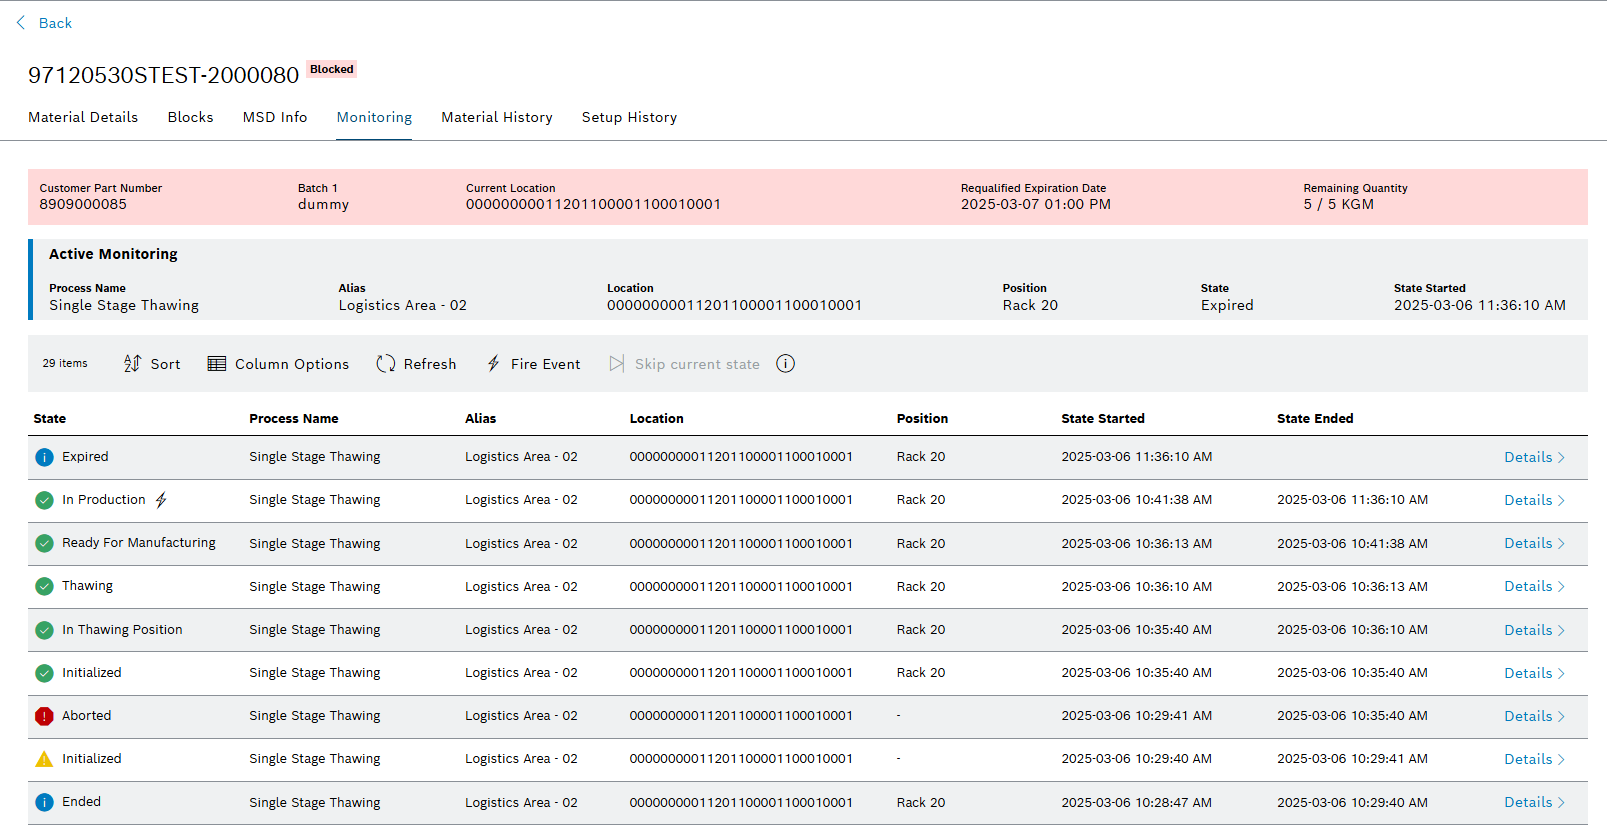Click customer part number 8909000085
Viewport: 1607px width, 827px height.
pyautogui.click(x=83, y=204)
